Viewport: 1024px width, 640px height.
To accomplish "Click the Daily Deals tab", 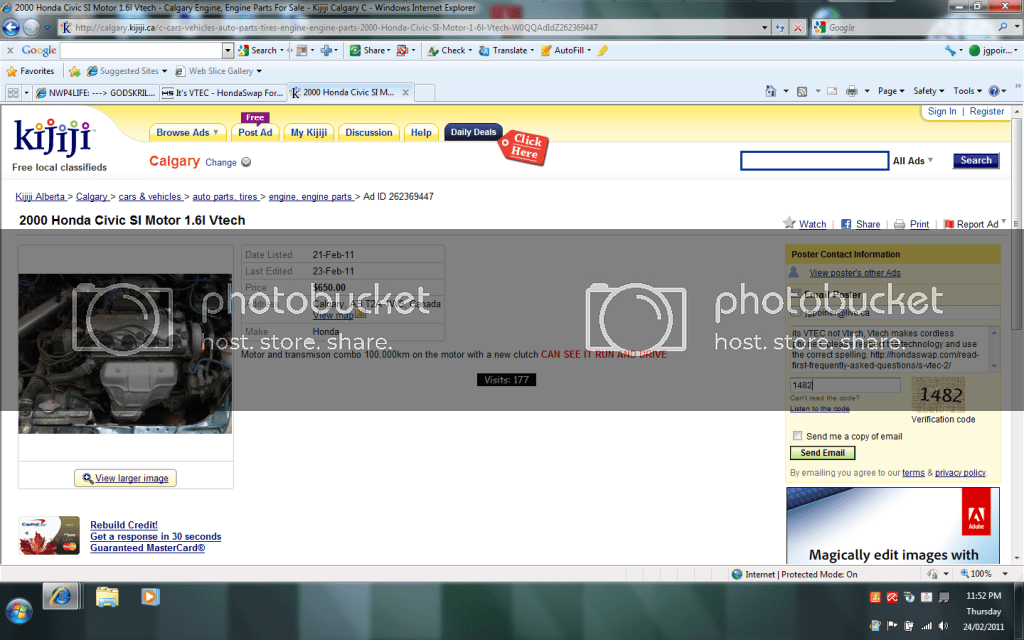I will [x=473, y=132].
